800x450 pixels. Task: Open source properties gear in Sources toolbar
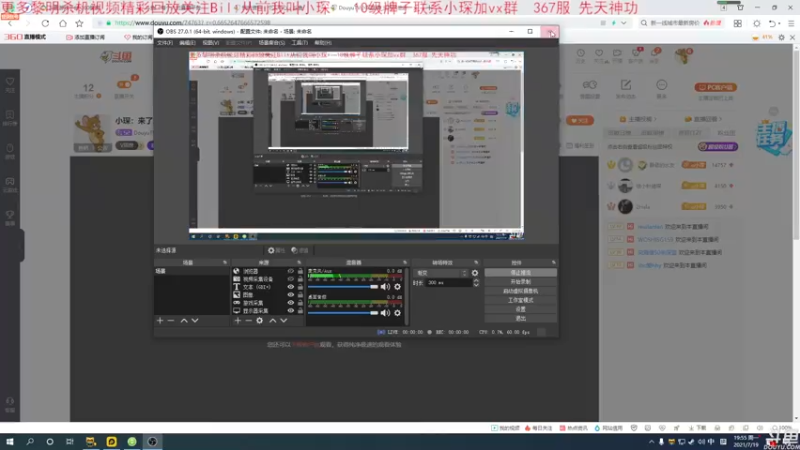(x=260, y=320)
